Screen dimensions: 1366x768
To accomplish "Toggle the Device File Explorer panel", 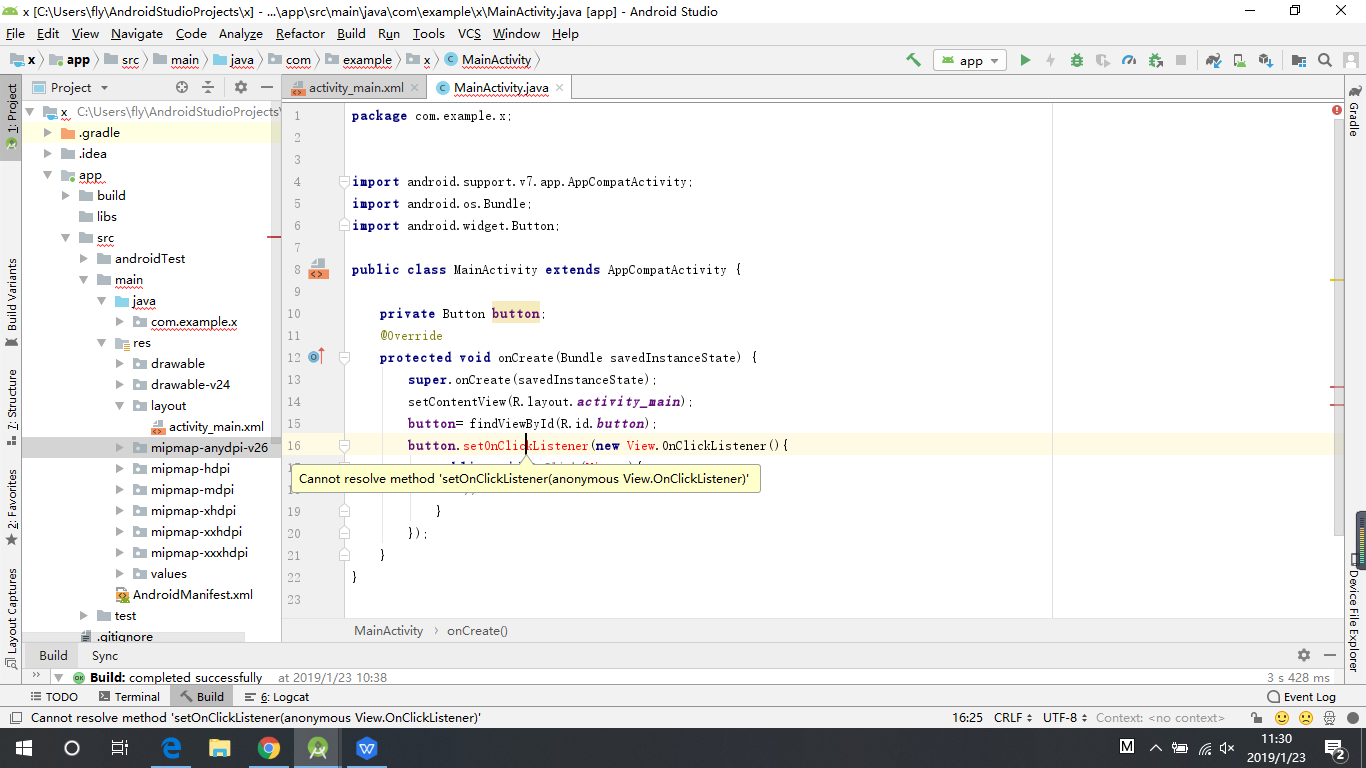I will click(x=1354, y=620).
